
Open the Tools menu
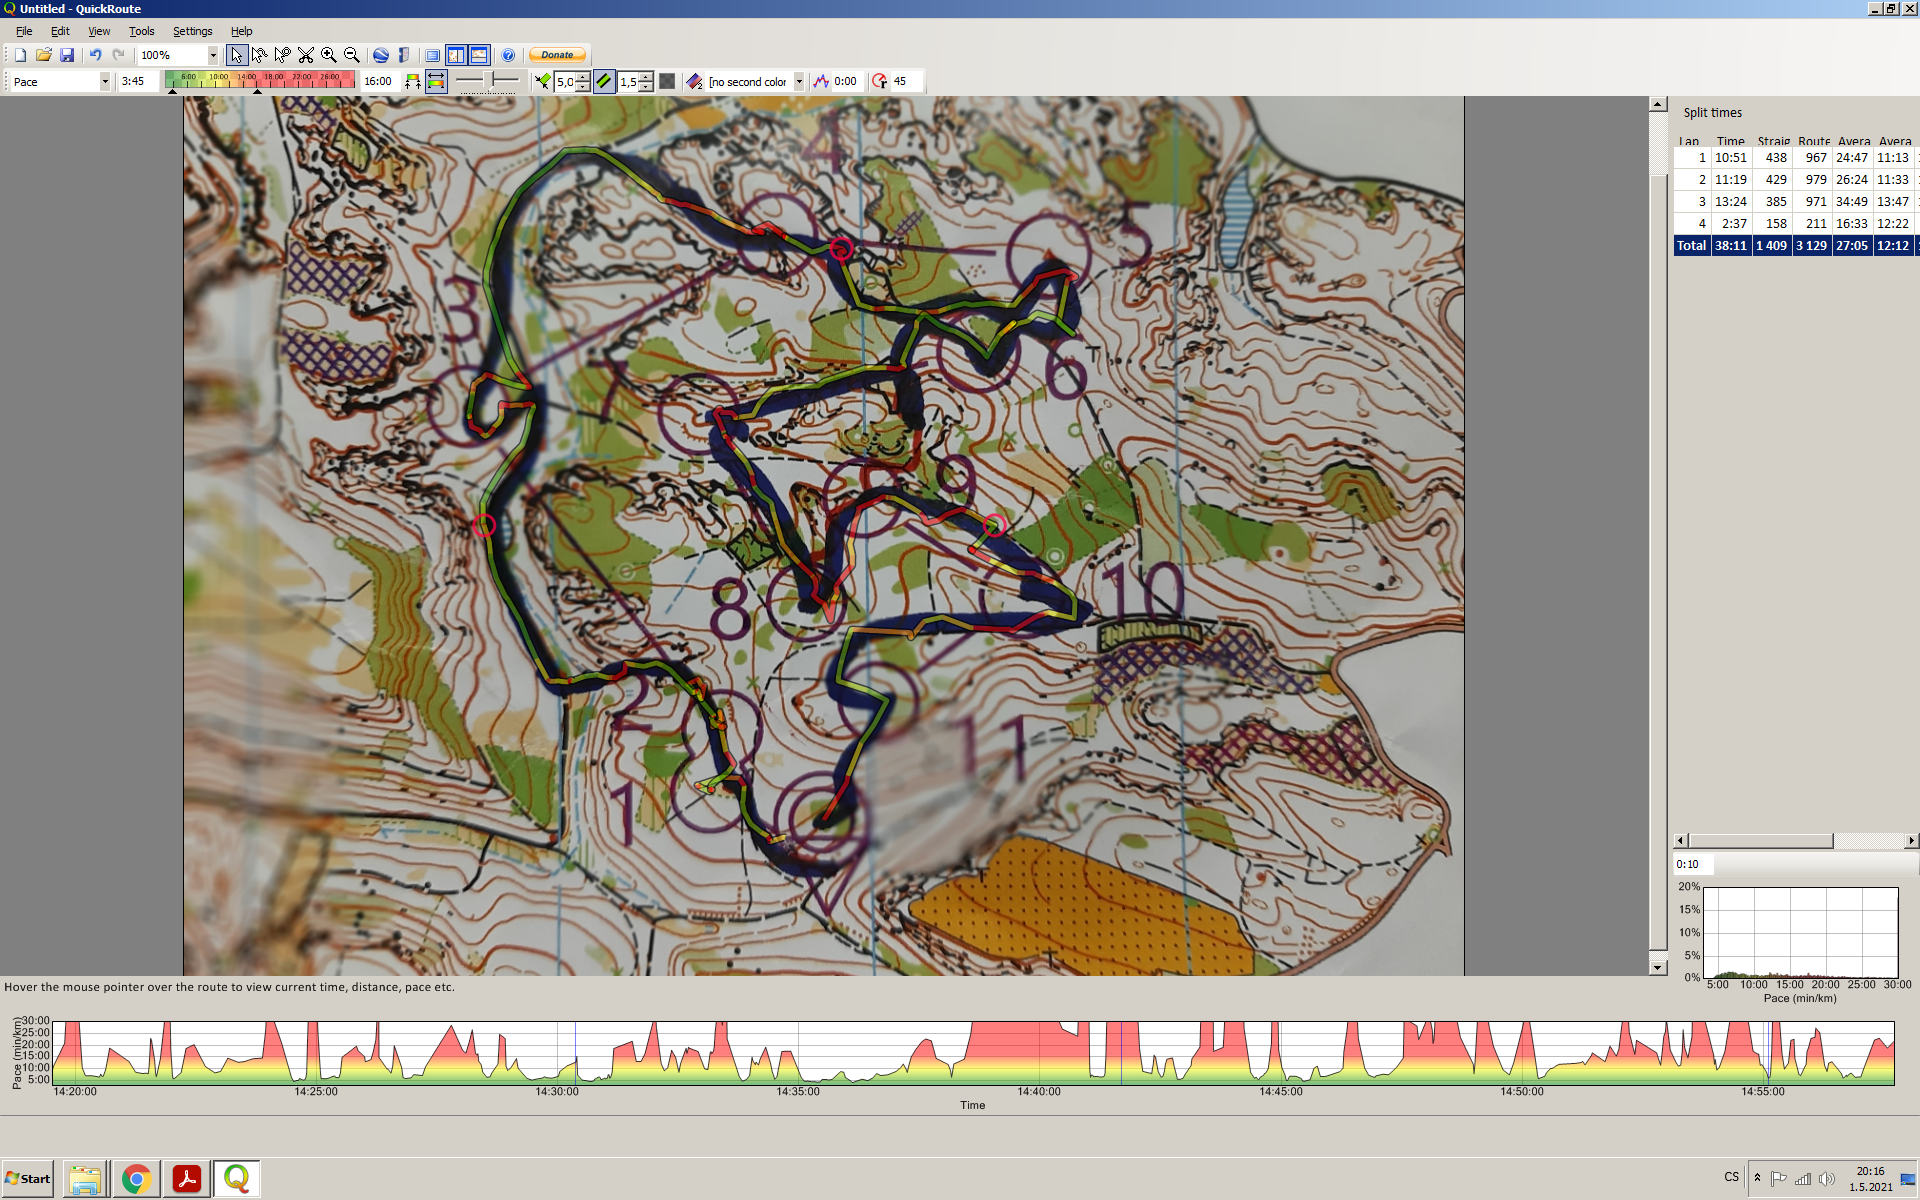tap(142, 31)
